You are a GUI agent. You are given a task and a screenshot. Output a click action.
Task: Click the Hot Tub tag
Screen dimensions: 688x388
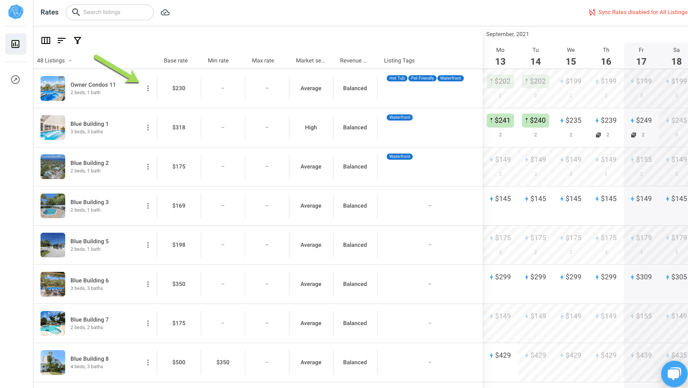(x=397, y=78)
